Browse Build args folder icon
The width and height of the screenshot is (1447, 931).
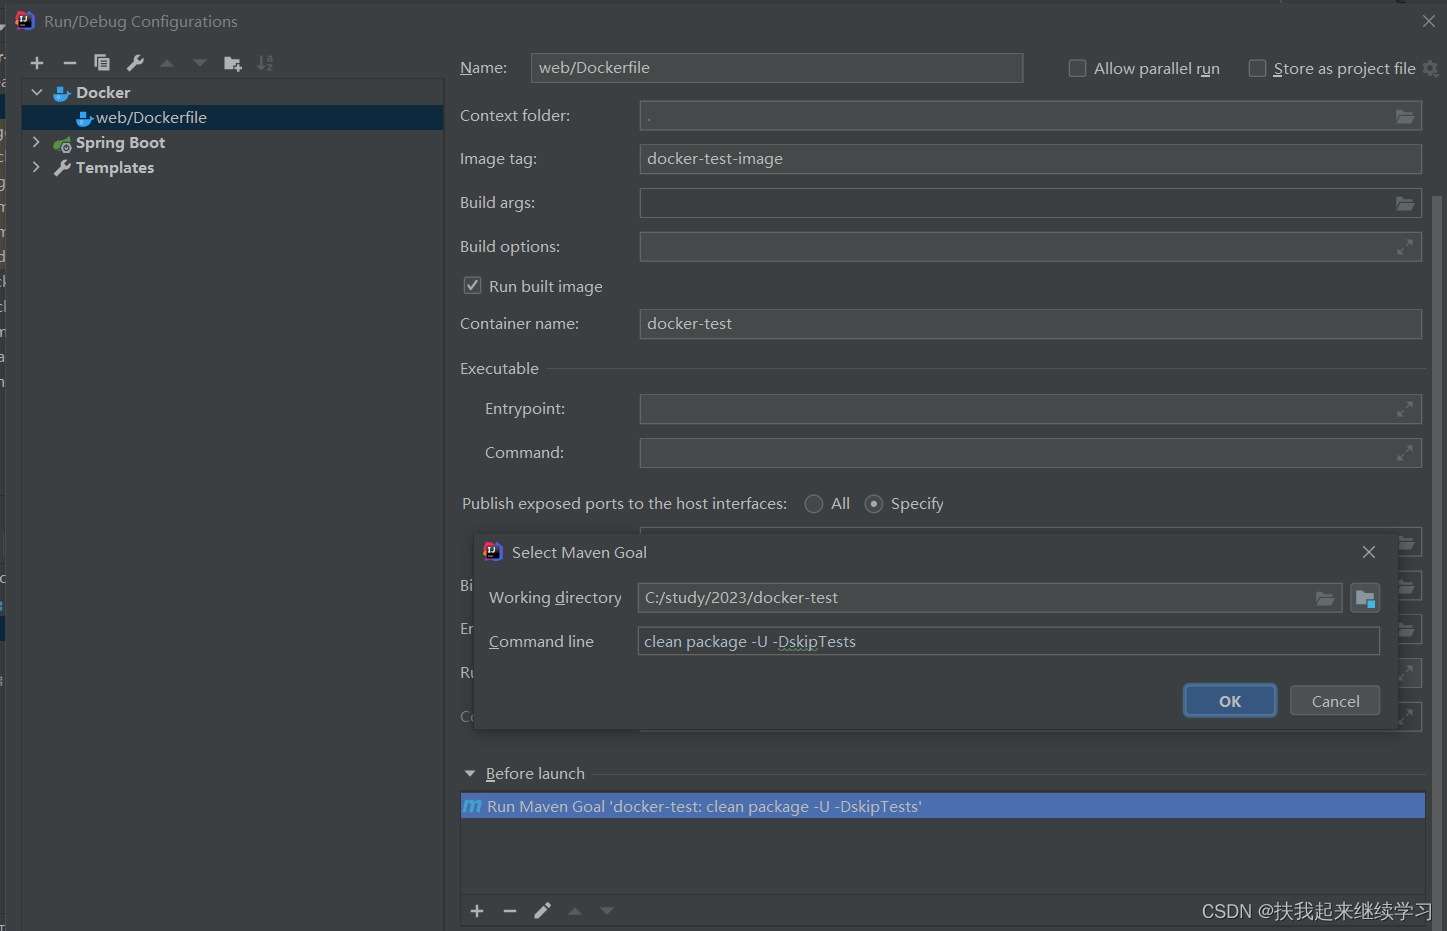(1405, 203)
